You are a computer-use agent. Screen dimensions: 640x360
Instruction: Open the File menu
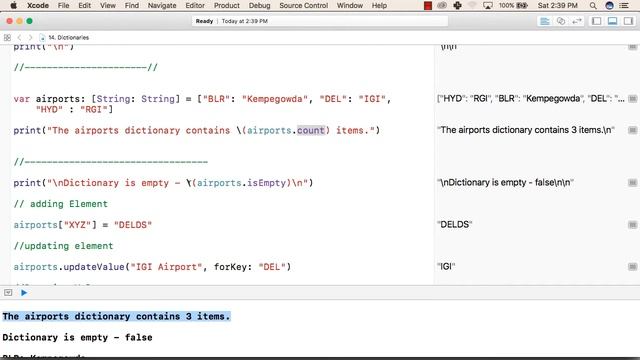click(x=63, y=5)
